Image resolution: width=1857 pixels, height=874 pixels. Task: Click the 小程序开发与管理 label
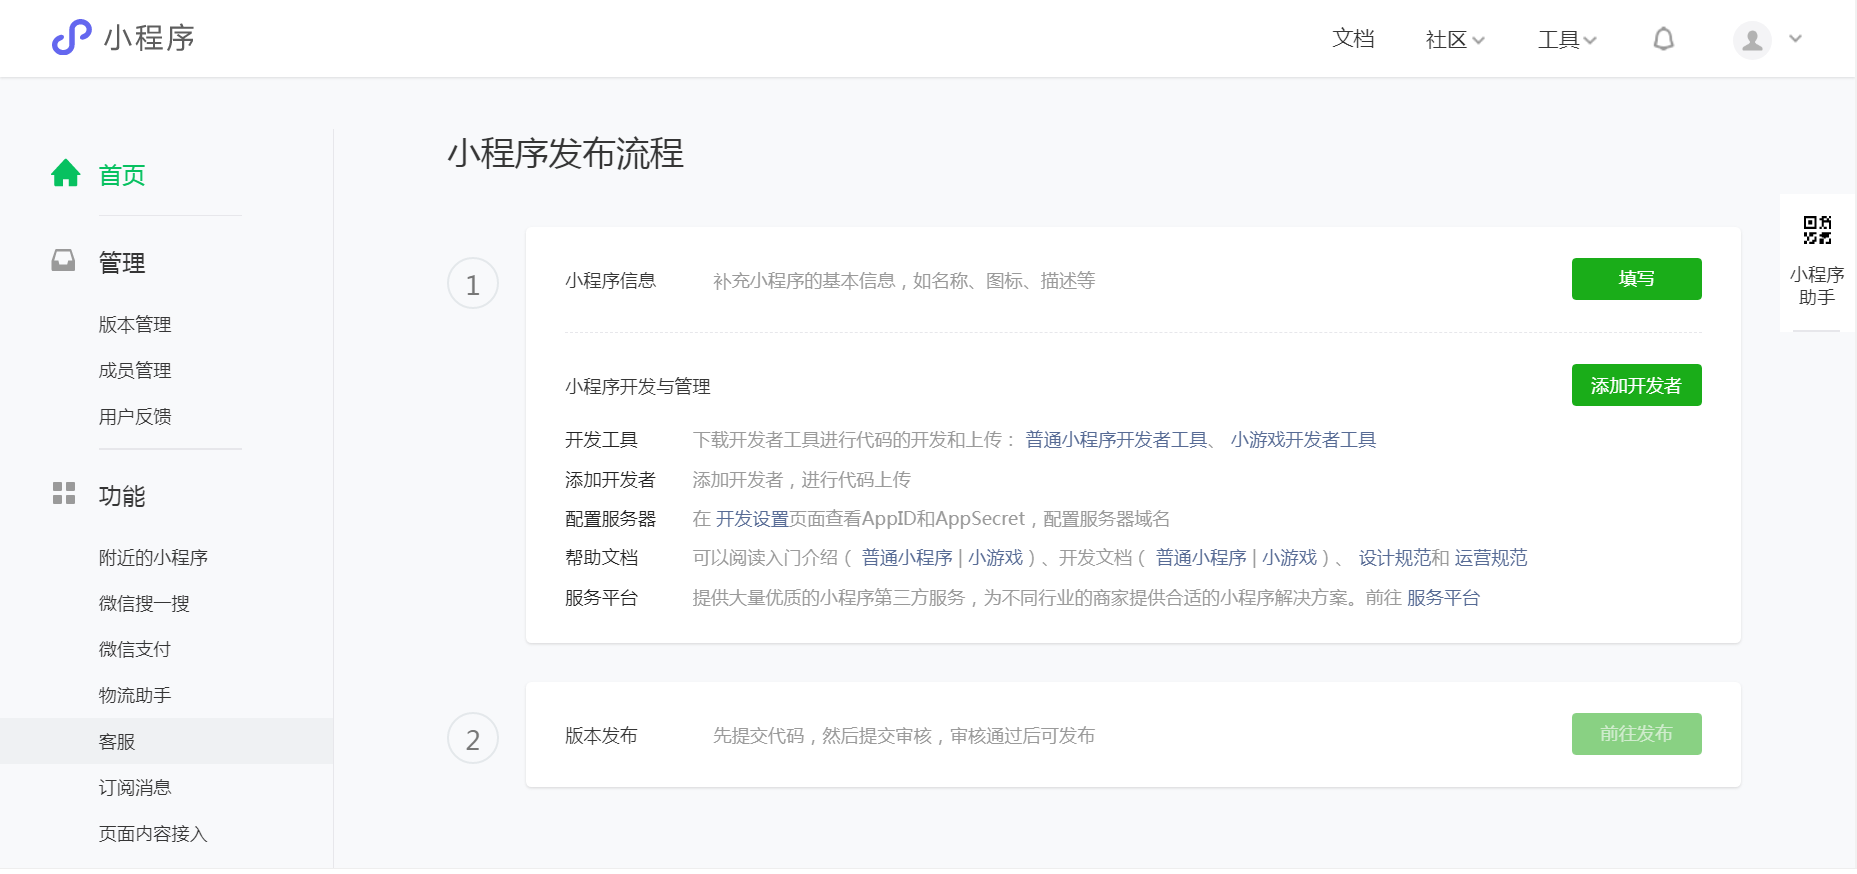tap(638, 387)
